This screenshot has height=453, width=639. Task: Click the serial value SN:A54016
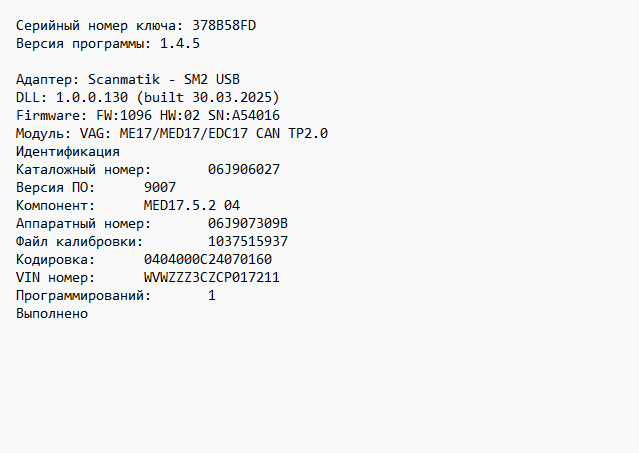(x=244, y=115)
